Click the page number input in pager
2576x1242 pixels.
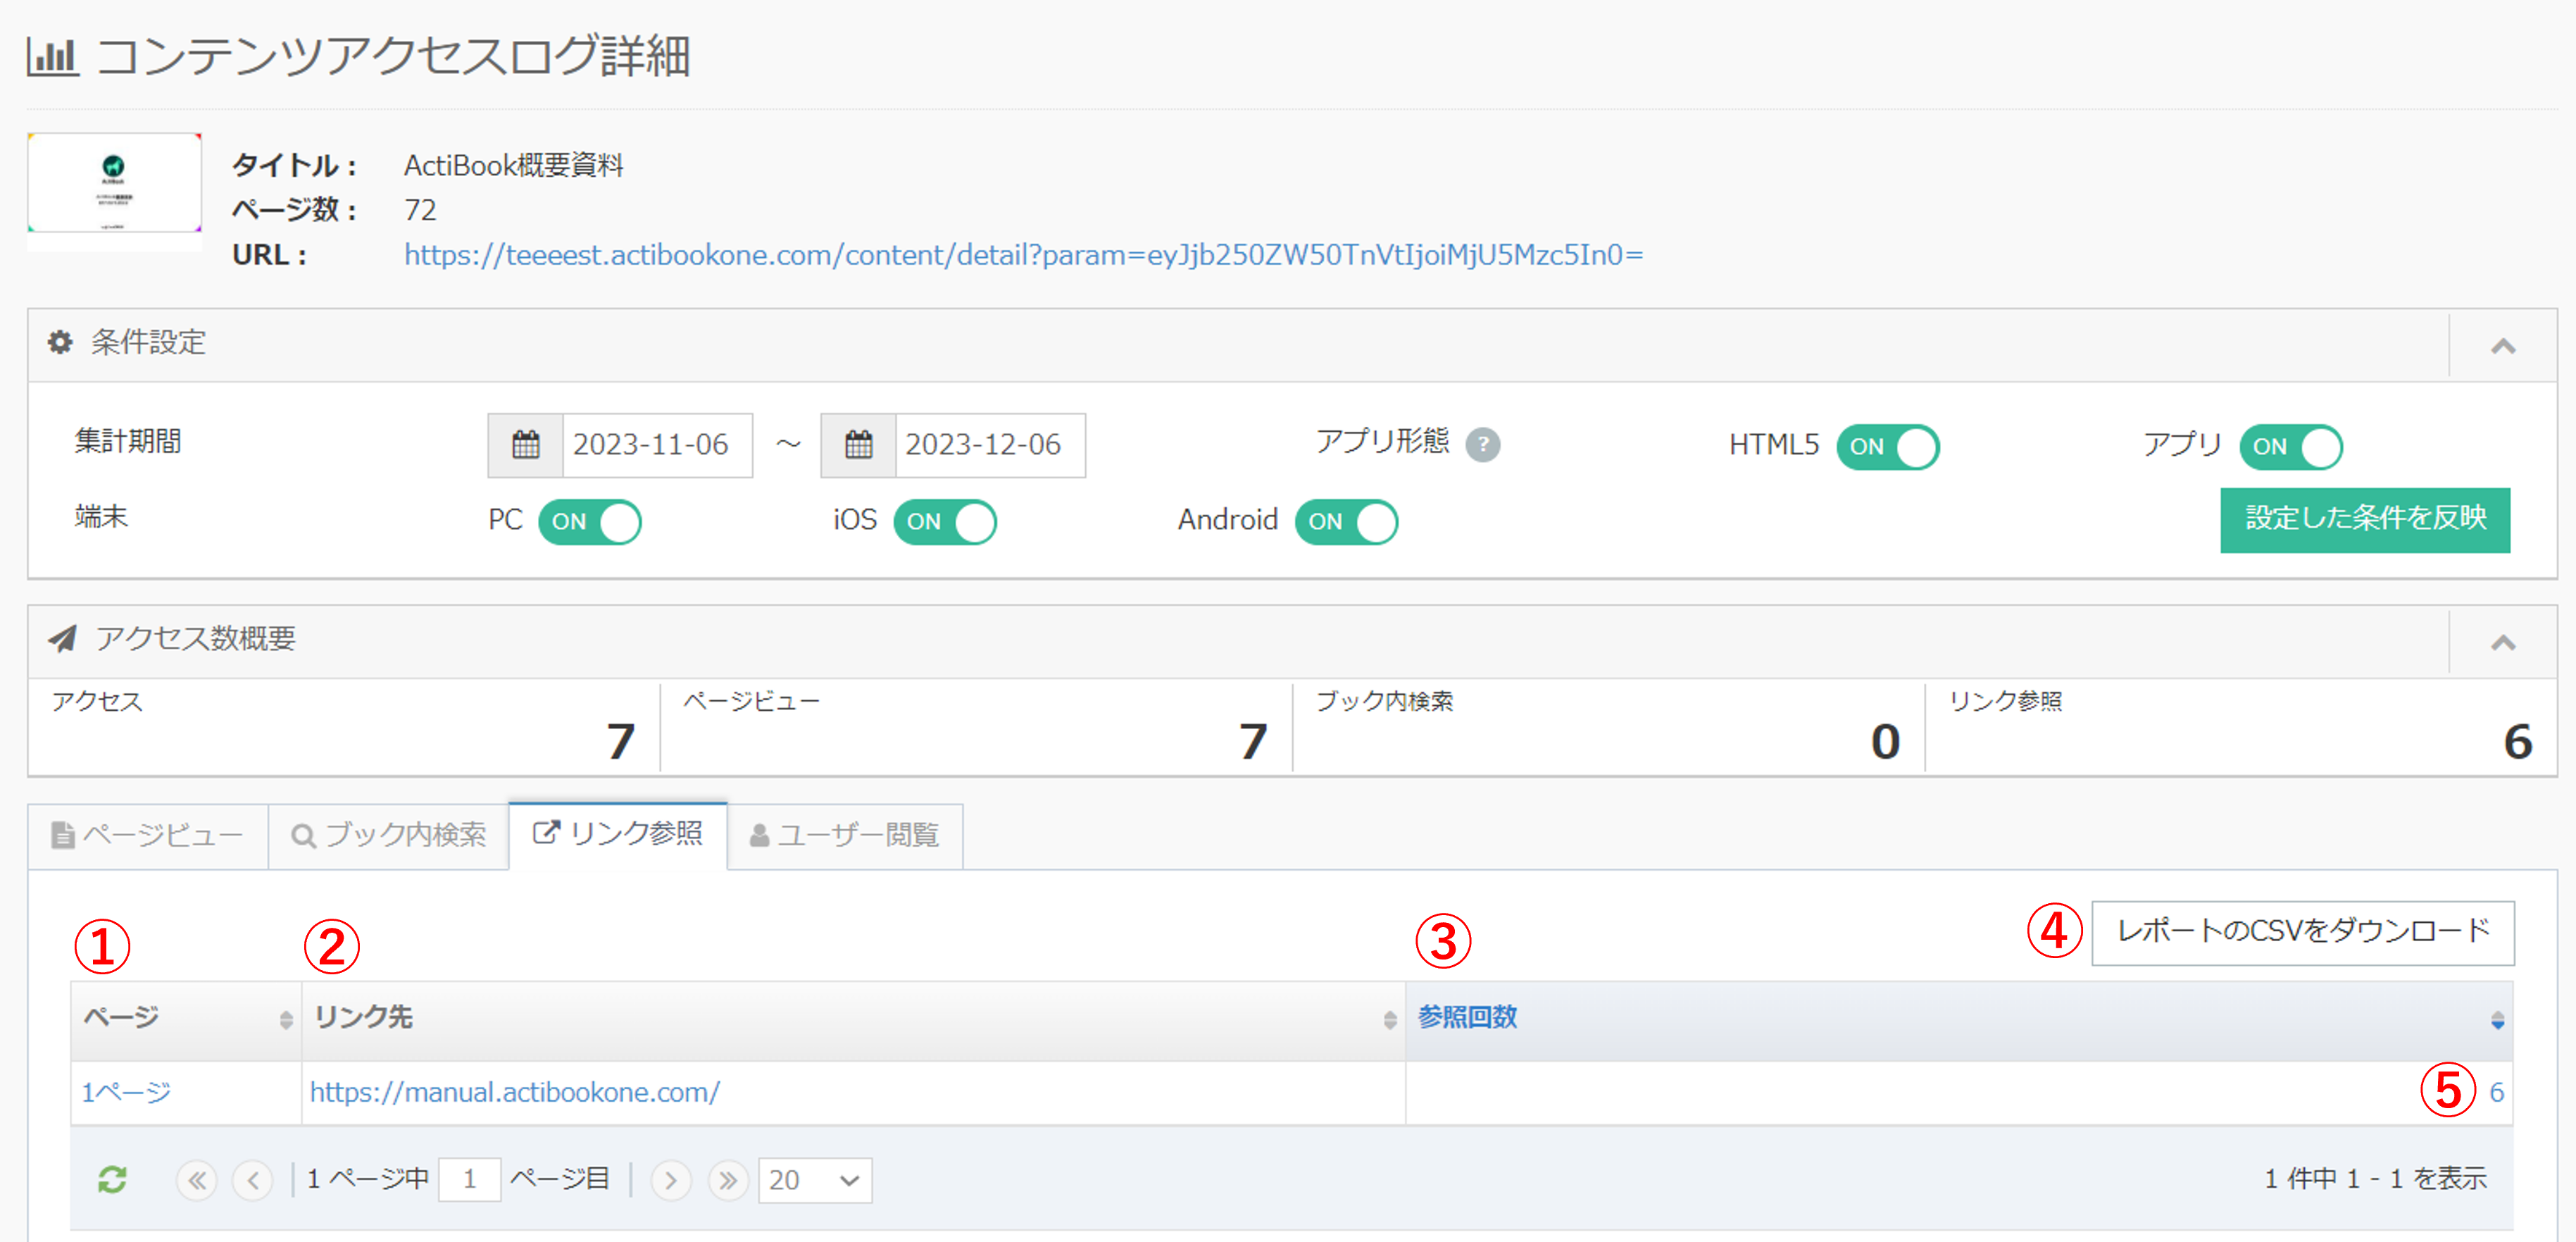click(469, 1181)
